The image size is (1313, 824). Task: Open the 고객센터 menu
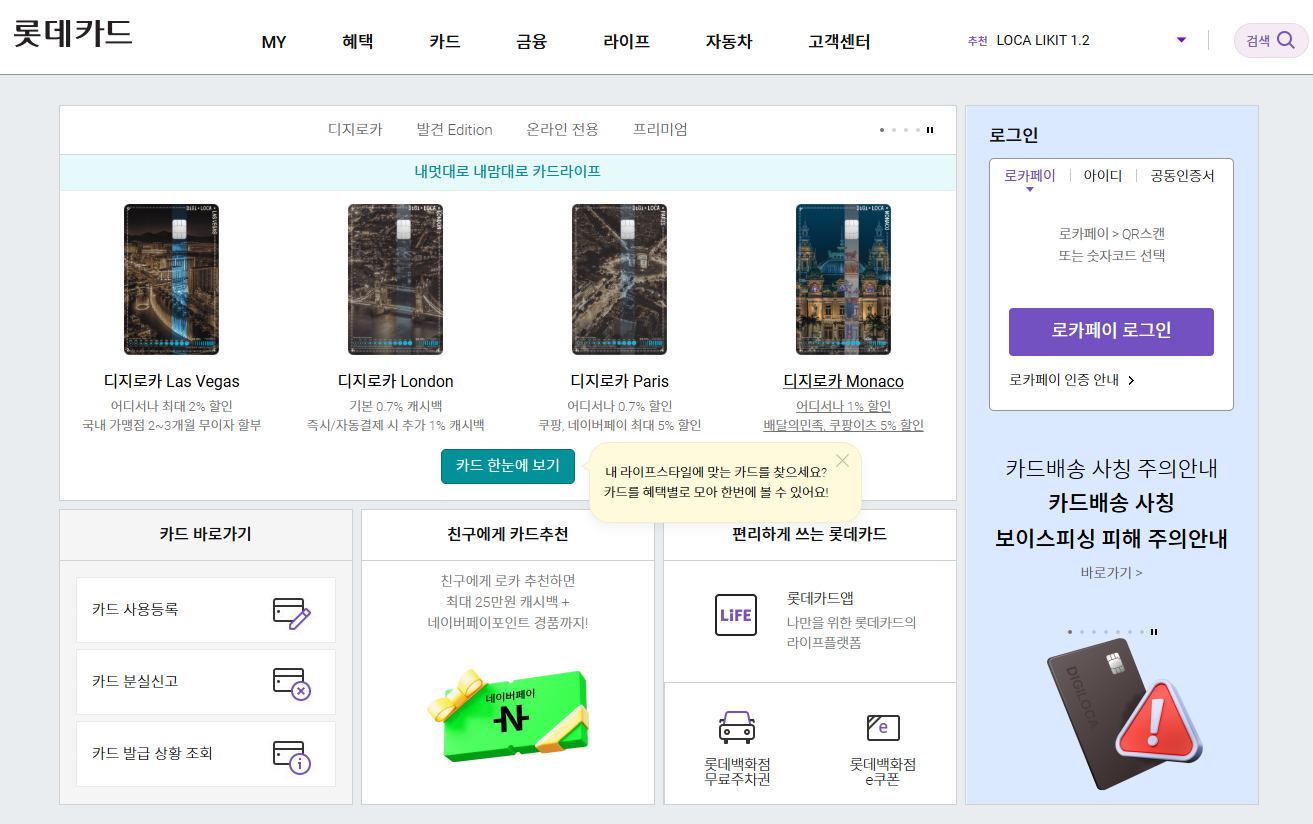tap(839, 42)
